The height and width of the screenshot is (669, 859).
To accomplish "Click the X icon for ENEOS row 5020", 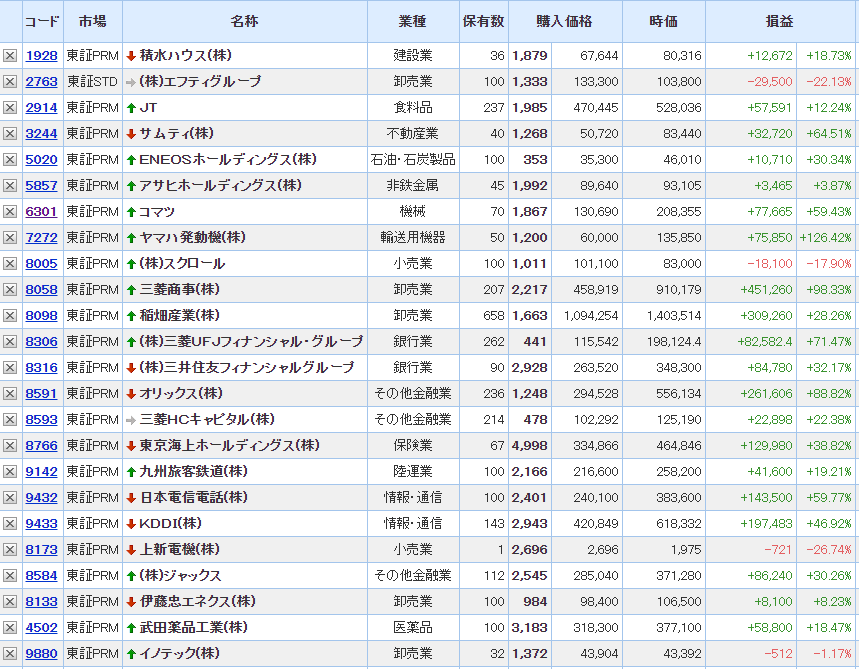I will 10,160.
